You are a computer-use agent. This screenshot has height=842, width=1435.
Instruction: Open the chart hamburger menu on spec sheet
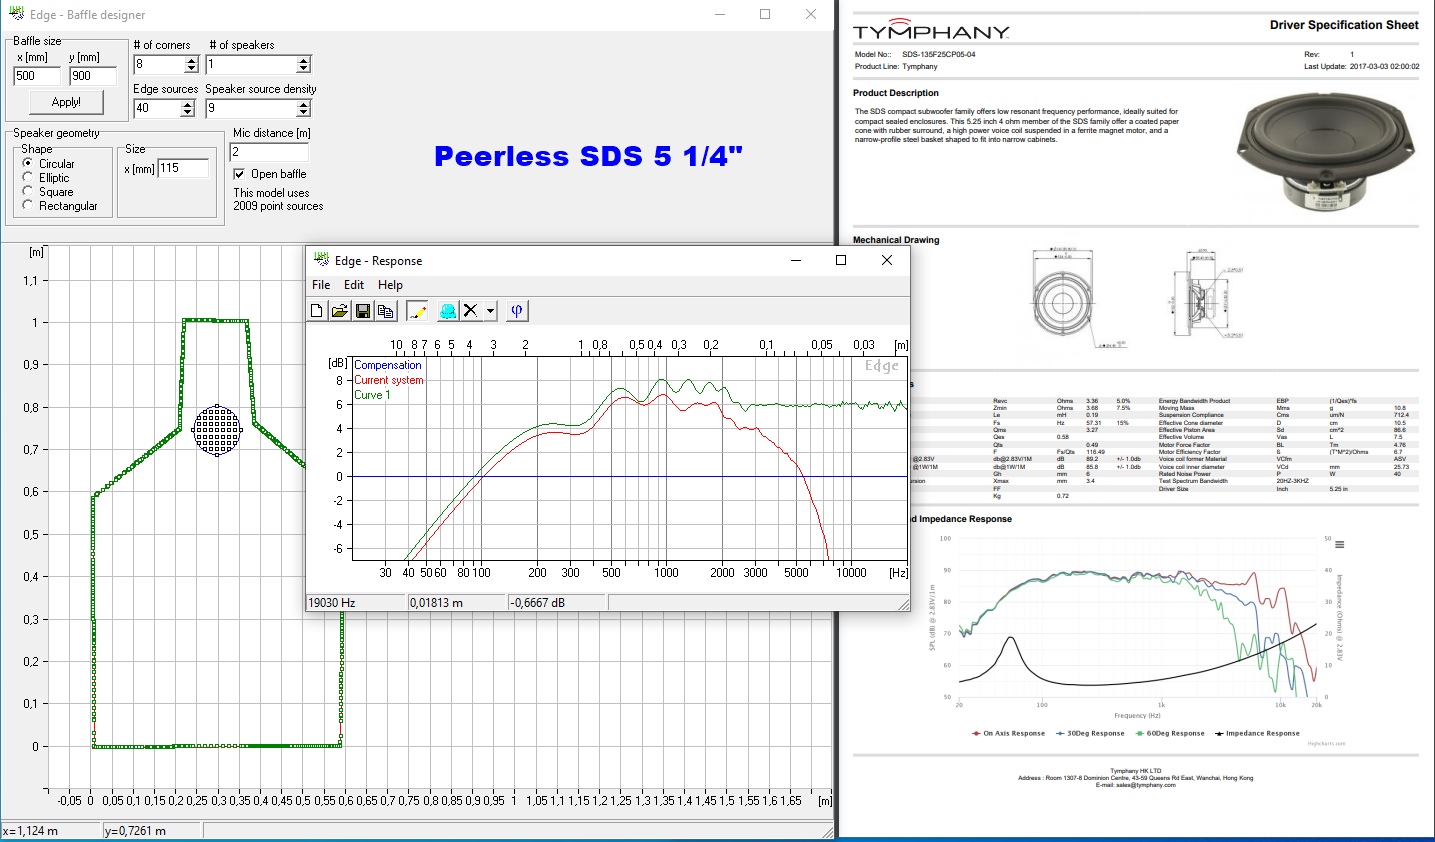(1340, 545)
